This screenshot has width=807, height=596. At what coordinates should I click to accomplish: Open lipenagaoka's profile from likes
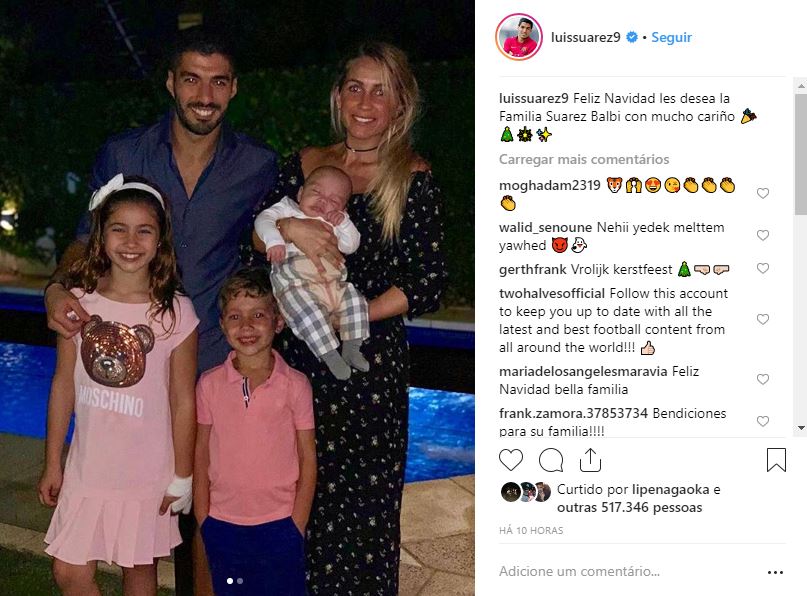671,489
